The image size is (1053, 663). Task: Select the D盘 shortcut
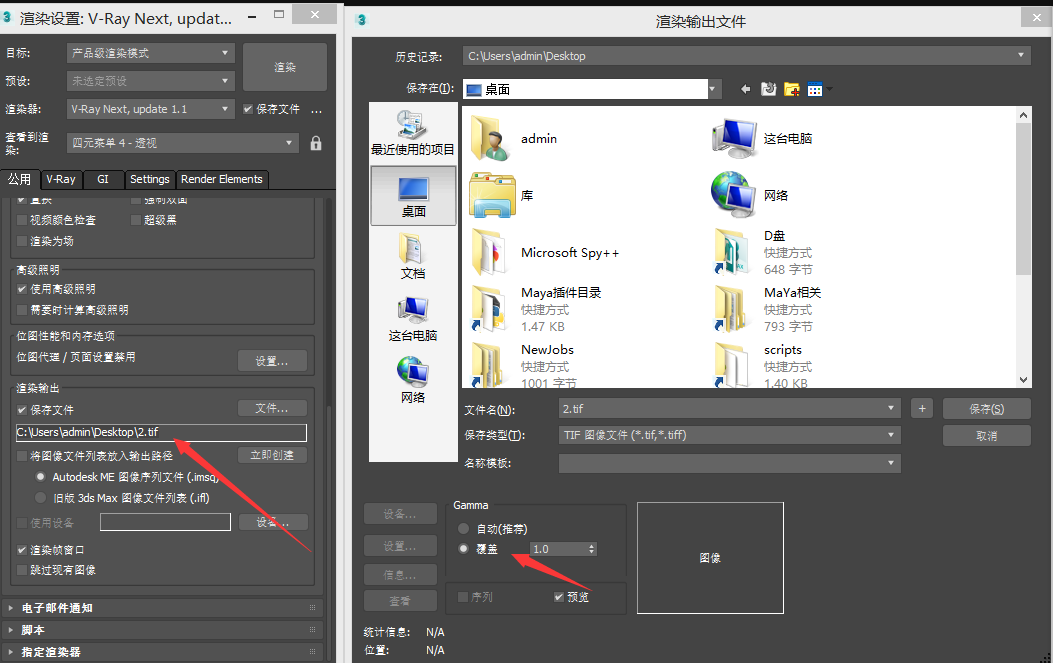[763, 253]
